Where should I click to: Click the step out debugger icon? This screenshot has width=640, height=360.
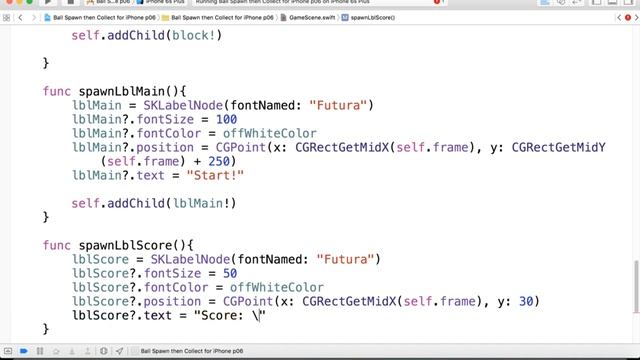[87, 351]
